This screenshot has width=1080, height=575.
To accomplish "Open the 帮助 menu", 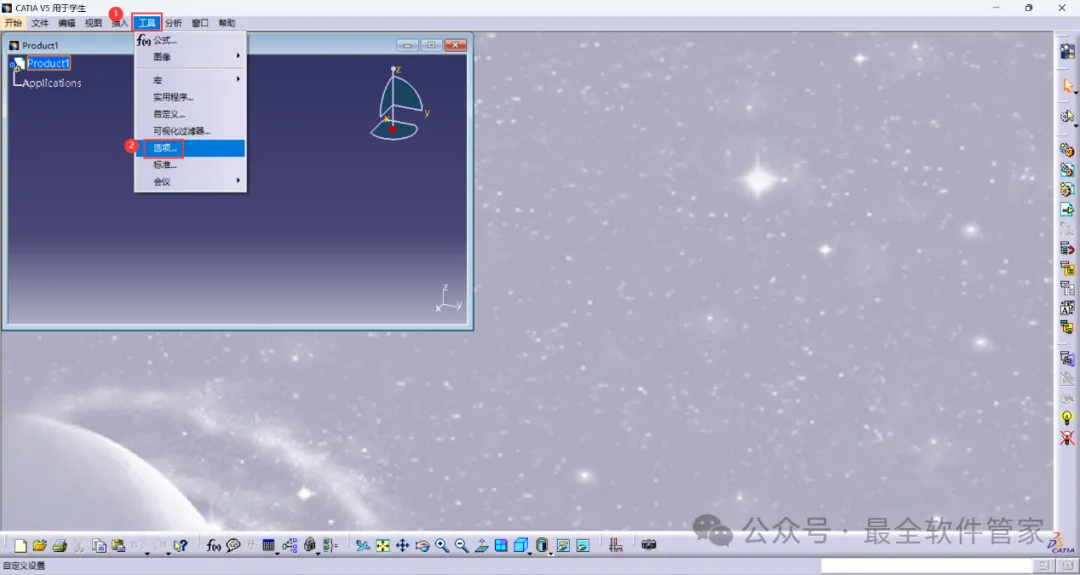I will [227, 23].
